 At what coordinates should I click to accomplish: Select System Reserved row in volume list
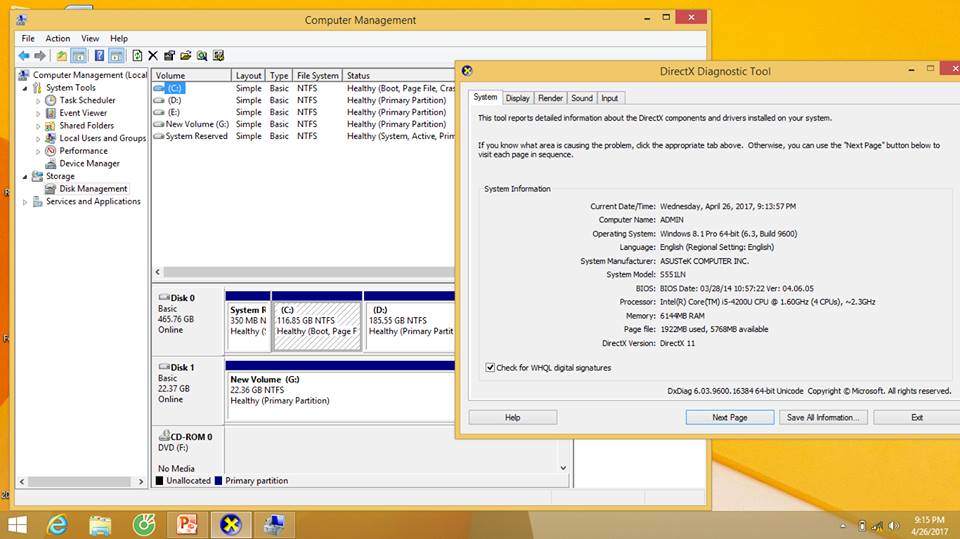tap(303, 136)
